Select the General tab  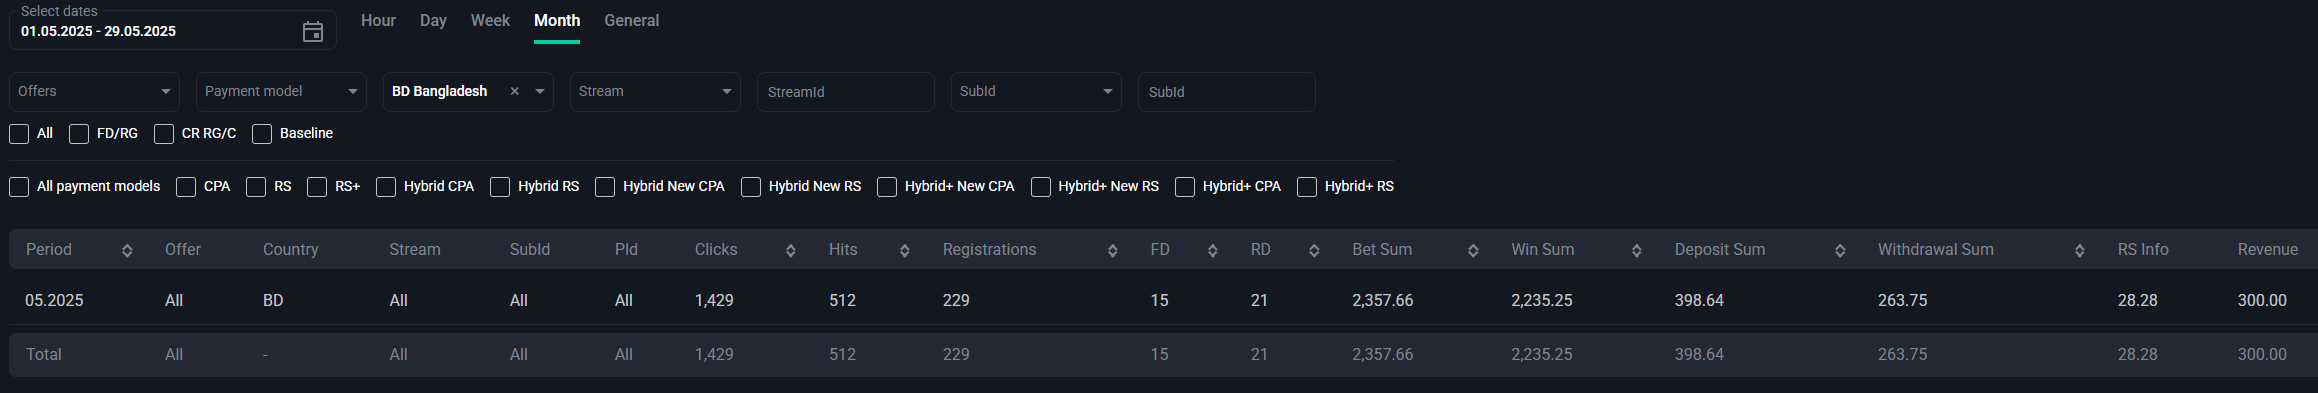(631, 20)
